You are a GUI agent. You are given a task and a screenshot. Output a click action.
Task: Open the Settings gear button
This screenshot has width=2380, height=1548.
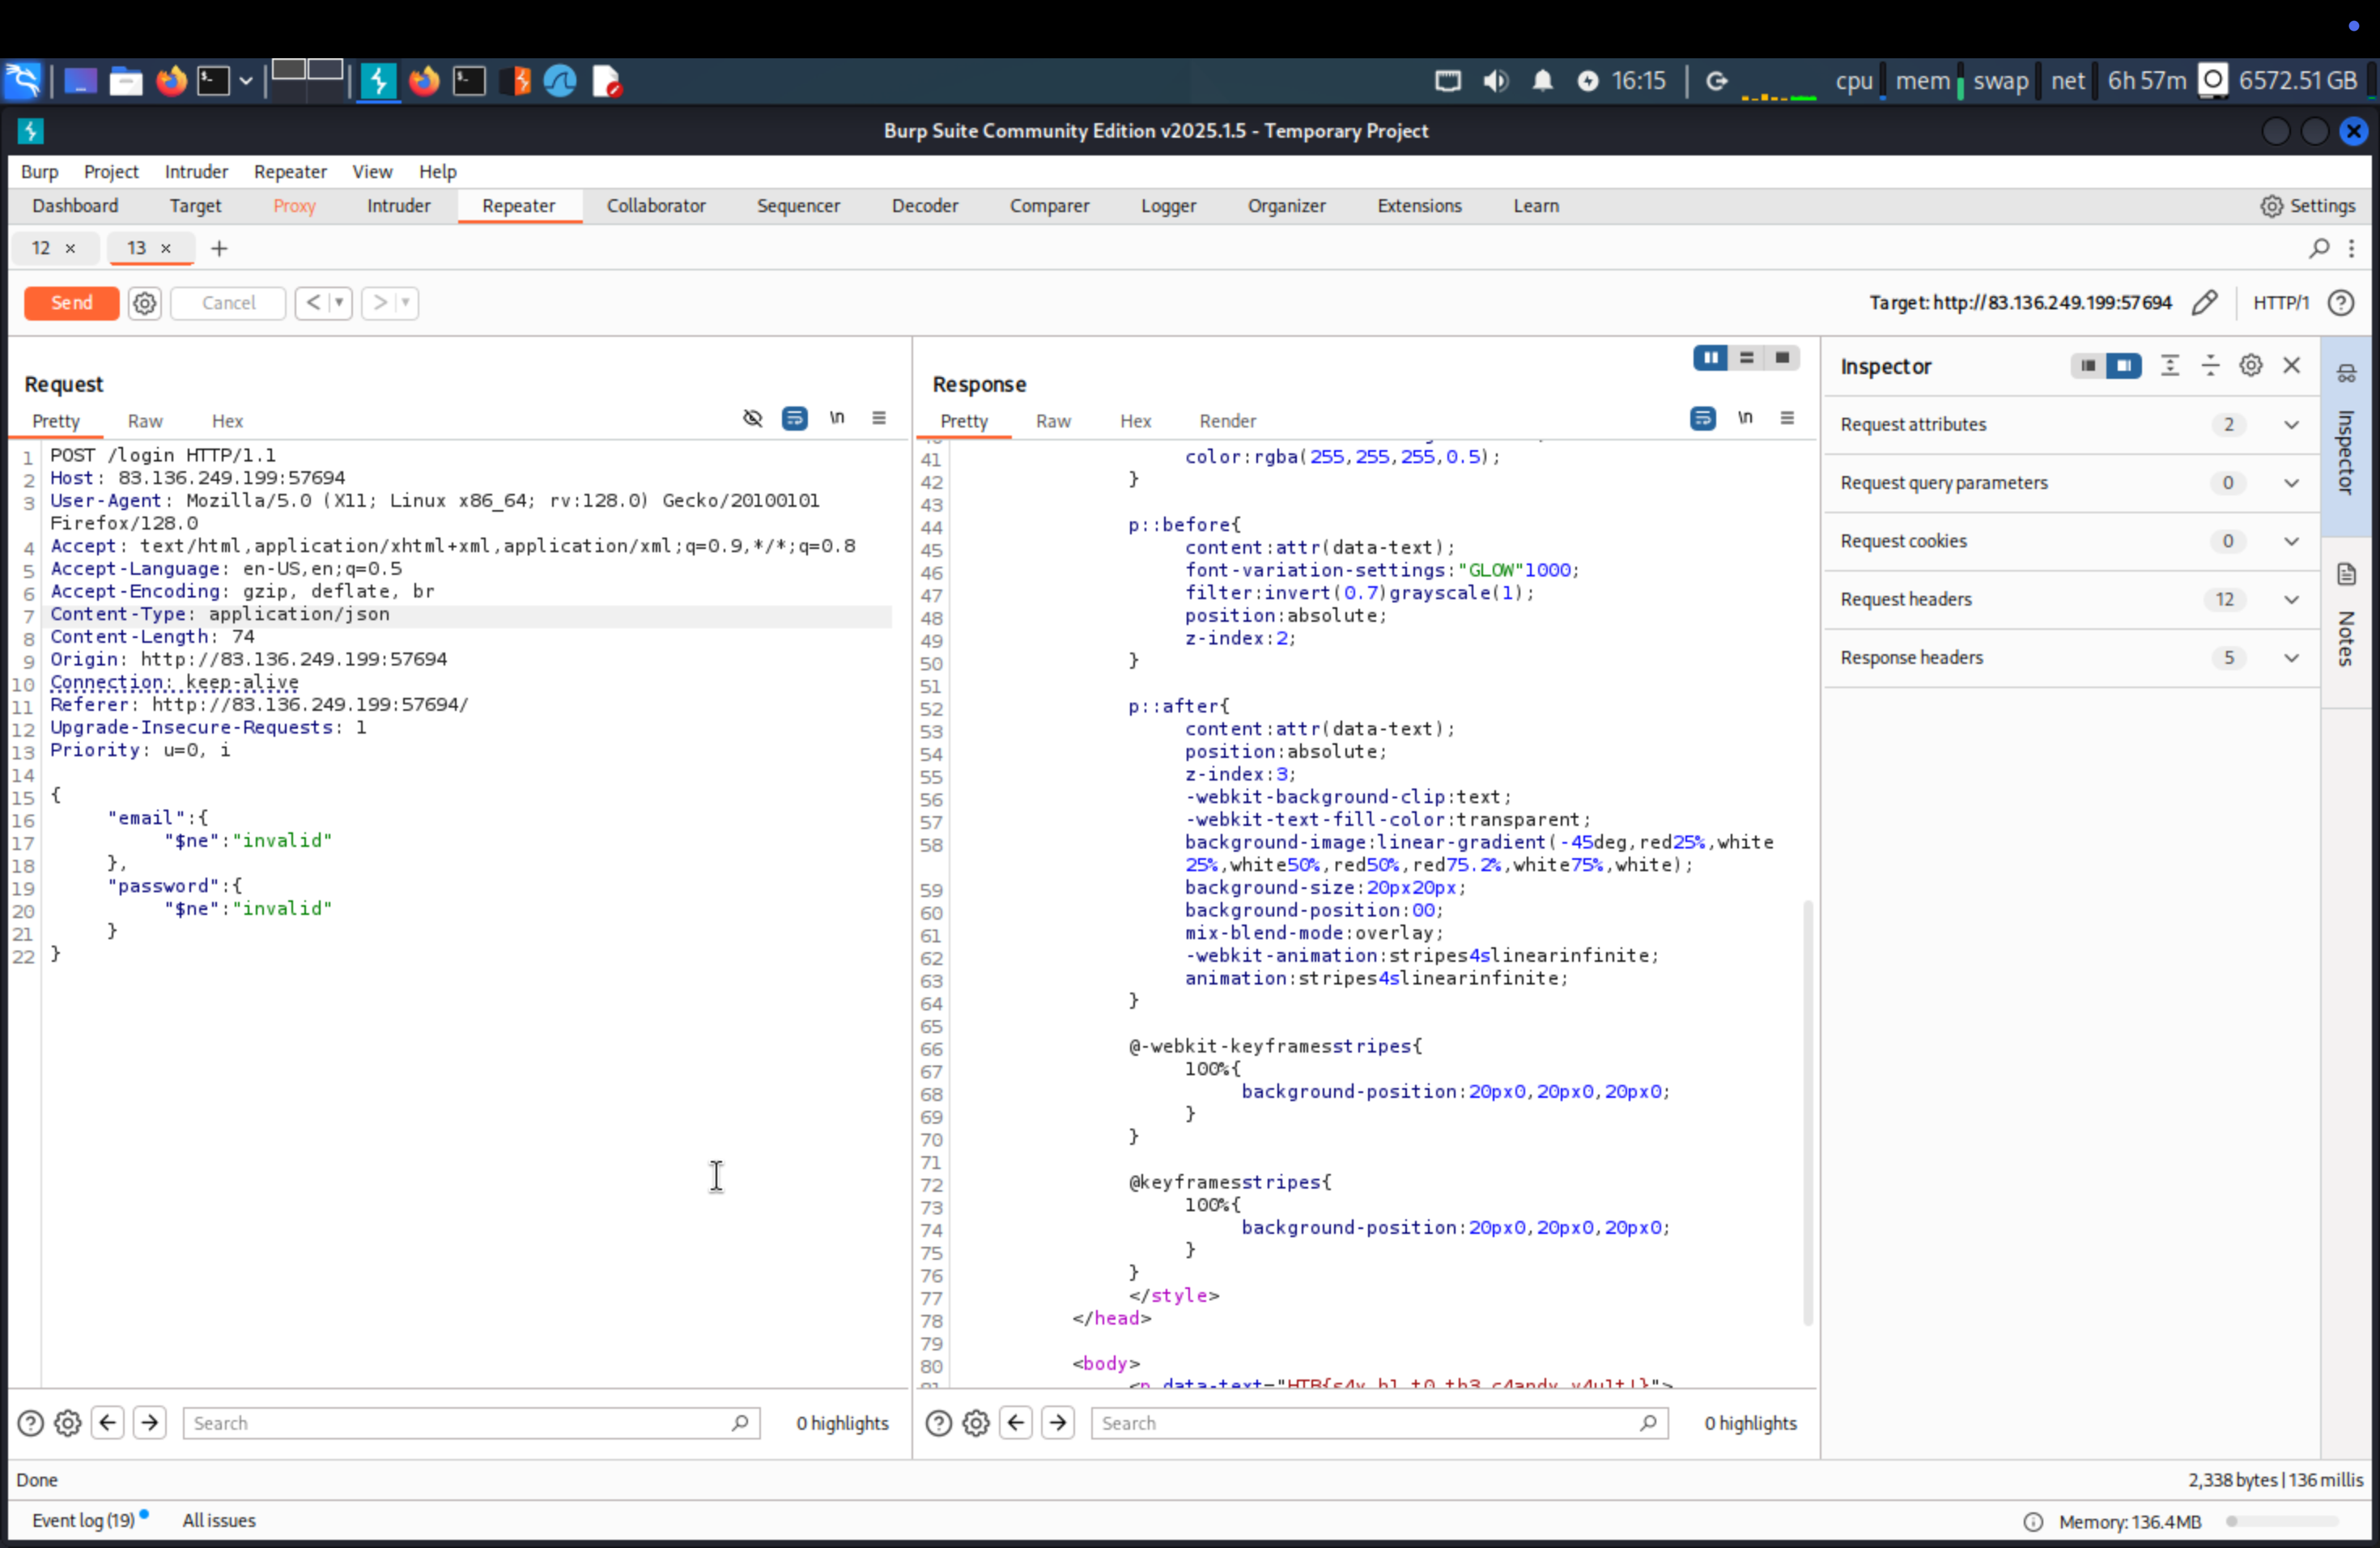(2308, 206)
